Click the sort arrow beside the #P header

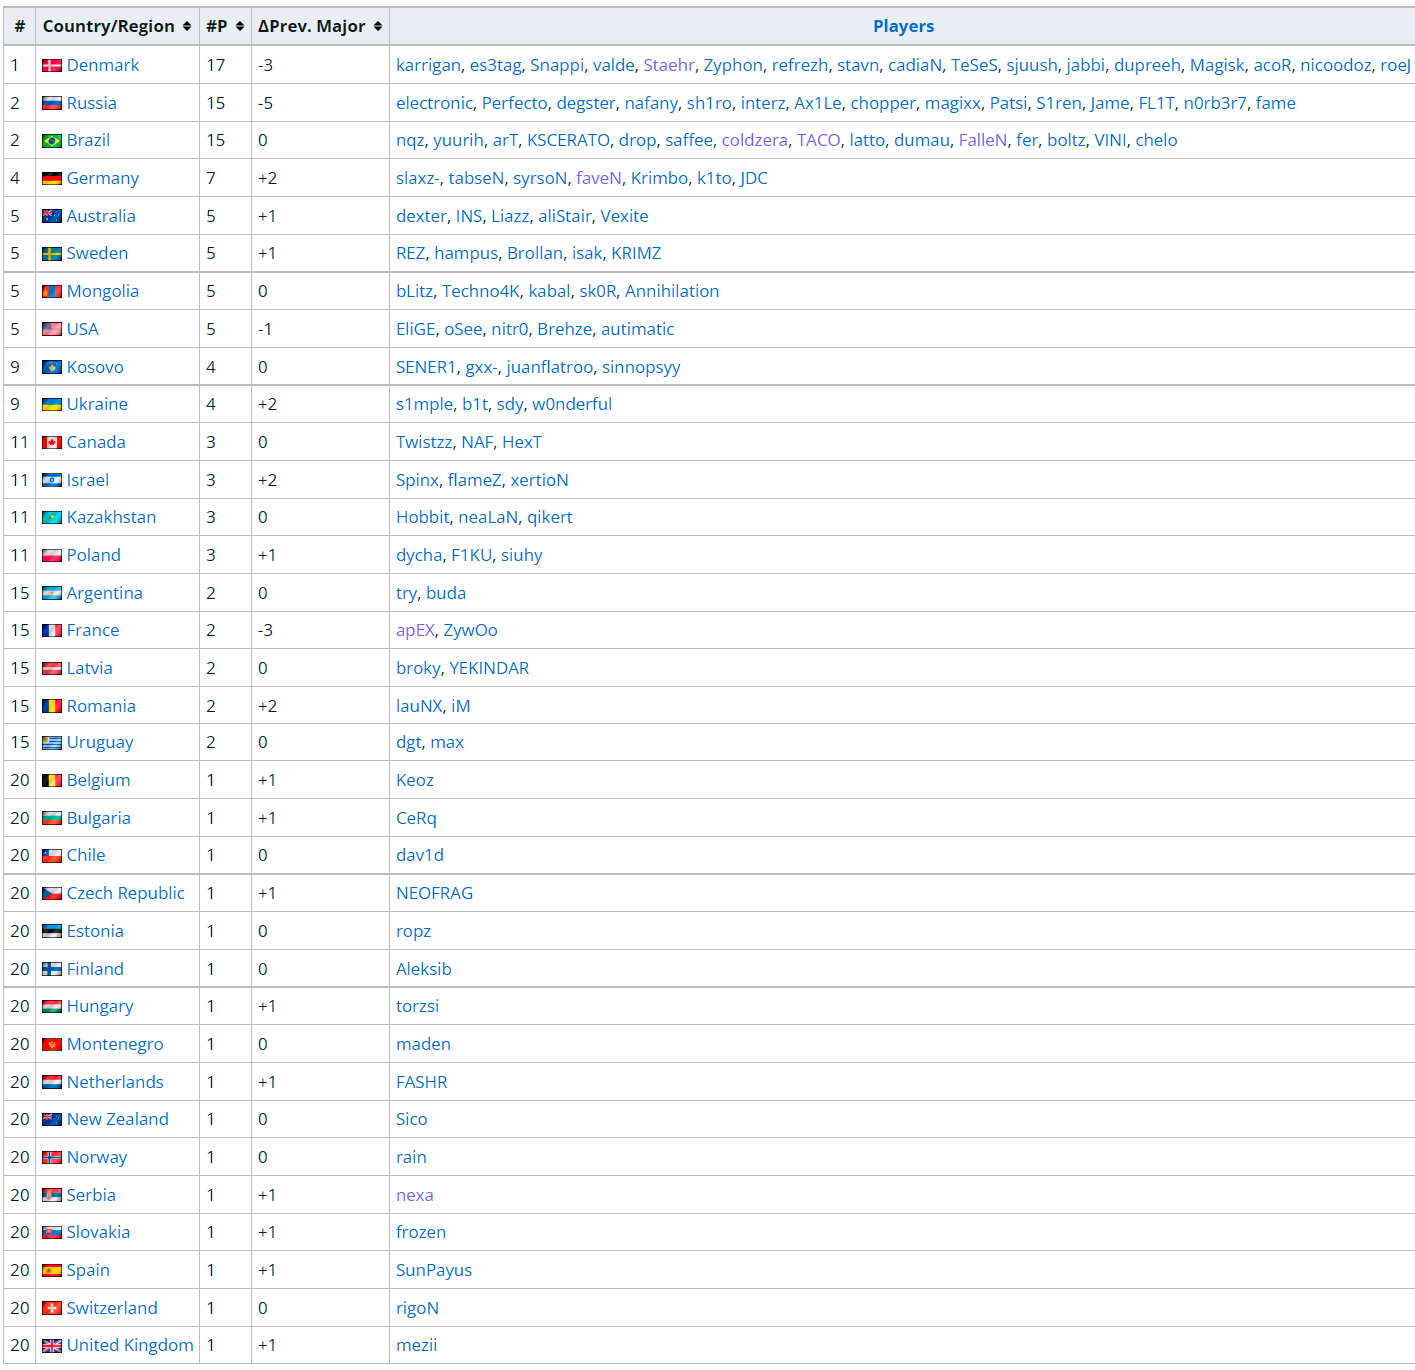(x=239, y=26)
